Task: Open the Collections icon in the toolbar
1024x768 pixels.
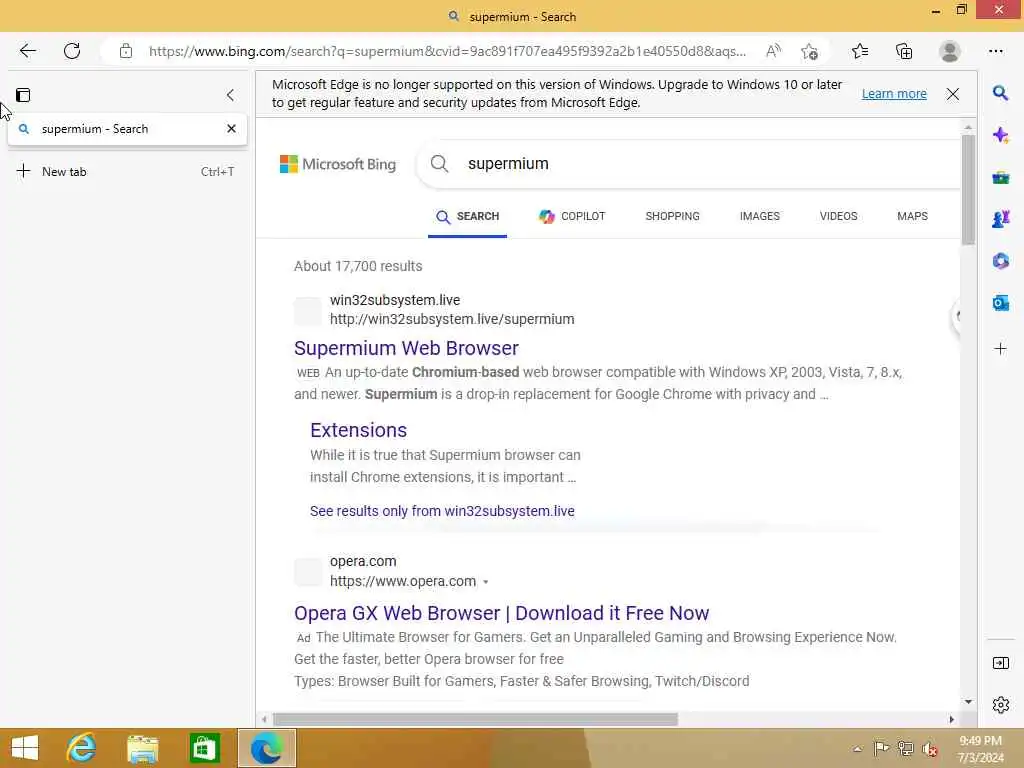Action: point(904,51)
